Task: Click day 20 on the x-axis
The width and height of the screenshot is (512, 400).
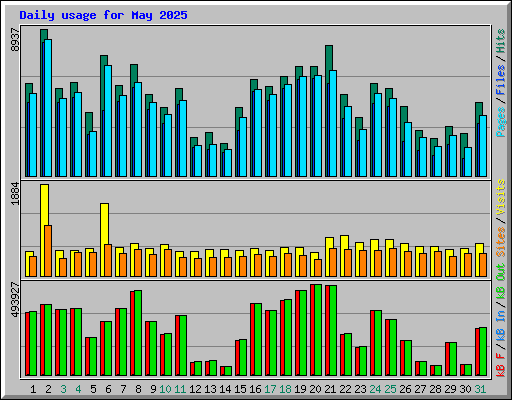Action: click(315, 389)
